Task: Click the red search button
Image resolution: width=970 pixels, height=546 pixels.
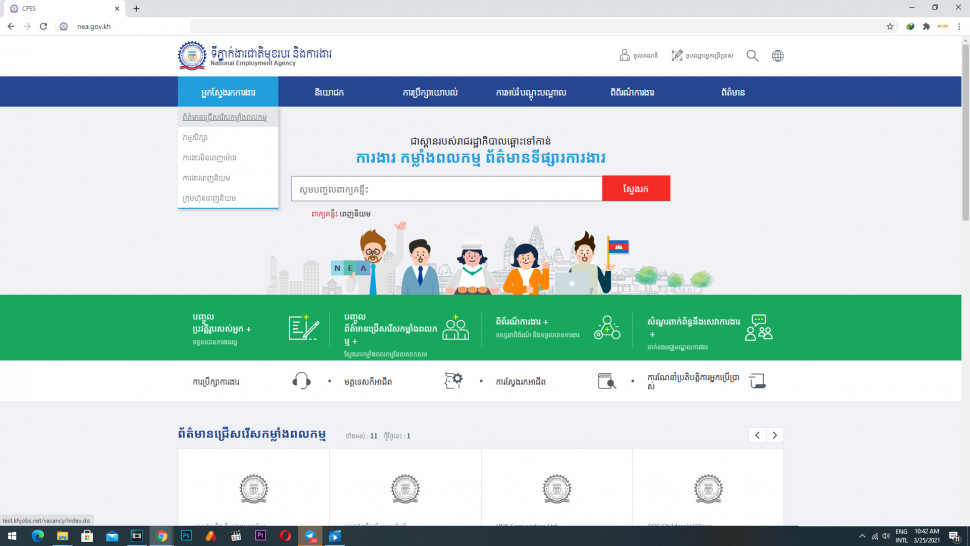Action: coord(636,188)
